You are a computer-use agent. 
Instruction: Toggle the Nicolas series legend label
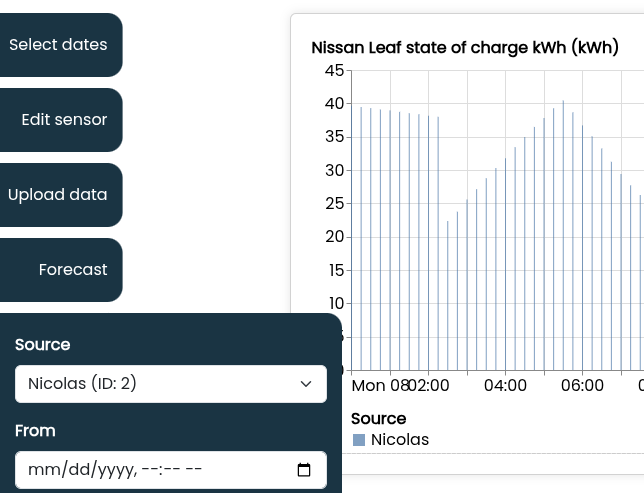(x=399, y=440)
